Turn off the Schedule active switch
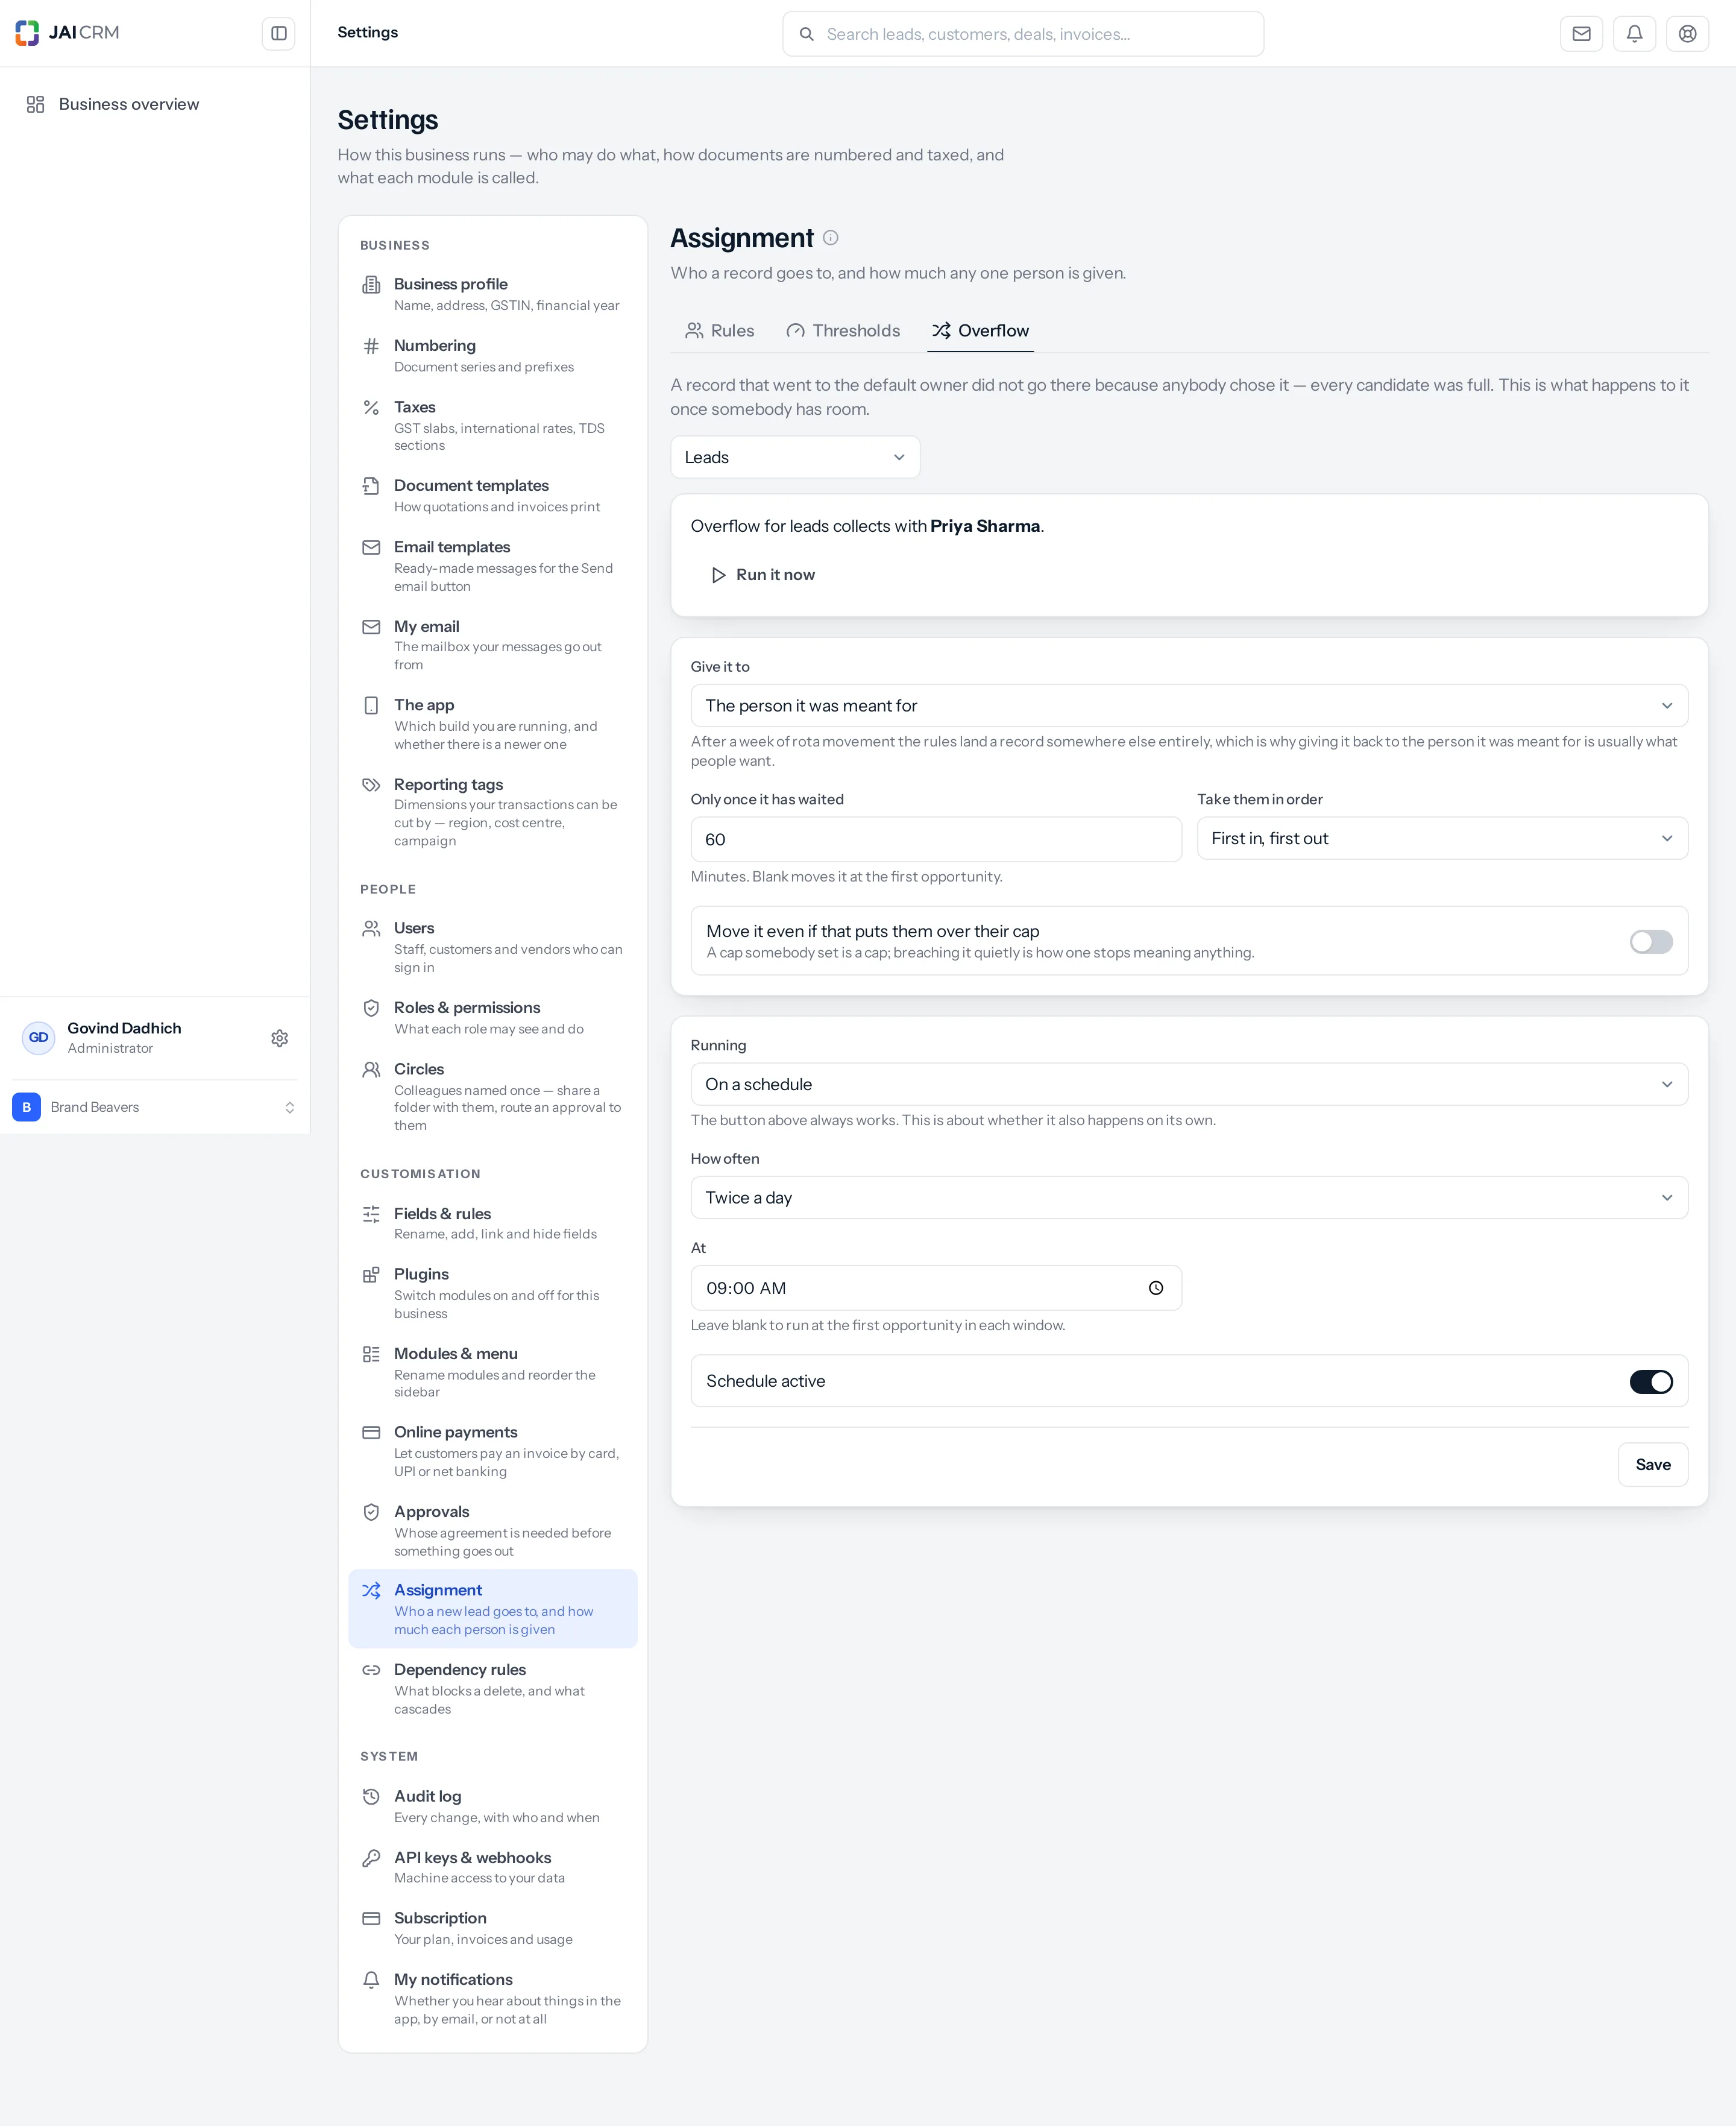The width and height of the screenshot is (1736, 2126). pos(1651,1382)
